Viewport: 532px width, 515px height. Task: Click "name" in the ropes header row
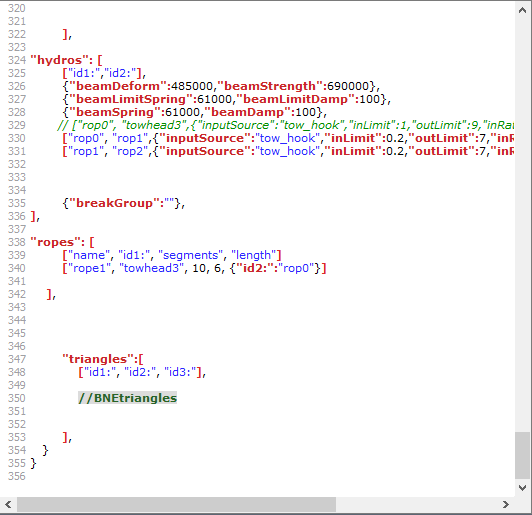(x=89, y=255)
